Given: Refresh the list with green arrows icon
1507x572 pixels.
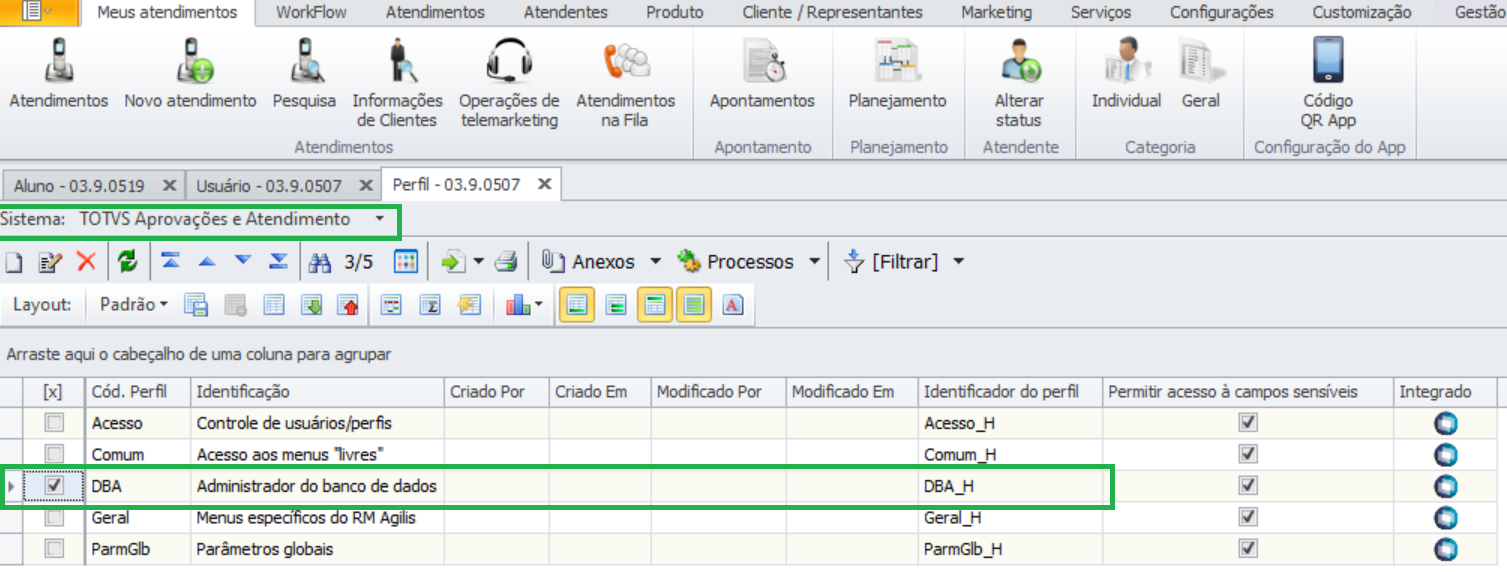Looking at the screenshot, I should (127, 262).
